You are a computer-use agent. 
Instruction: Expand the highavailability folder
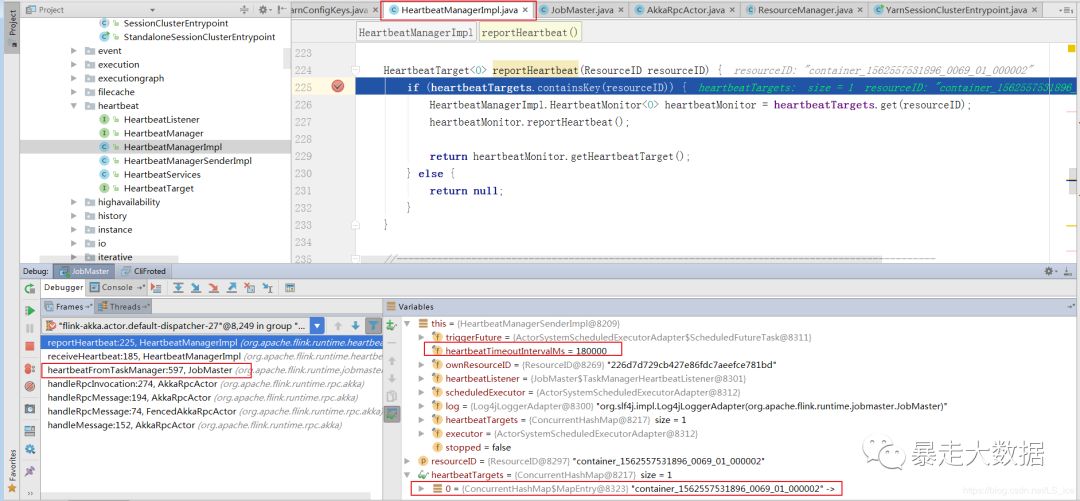point(74,203)
